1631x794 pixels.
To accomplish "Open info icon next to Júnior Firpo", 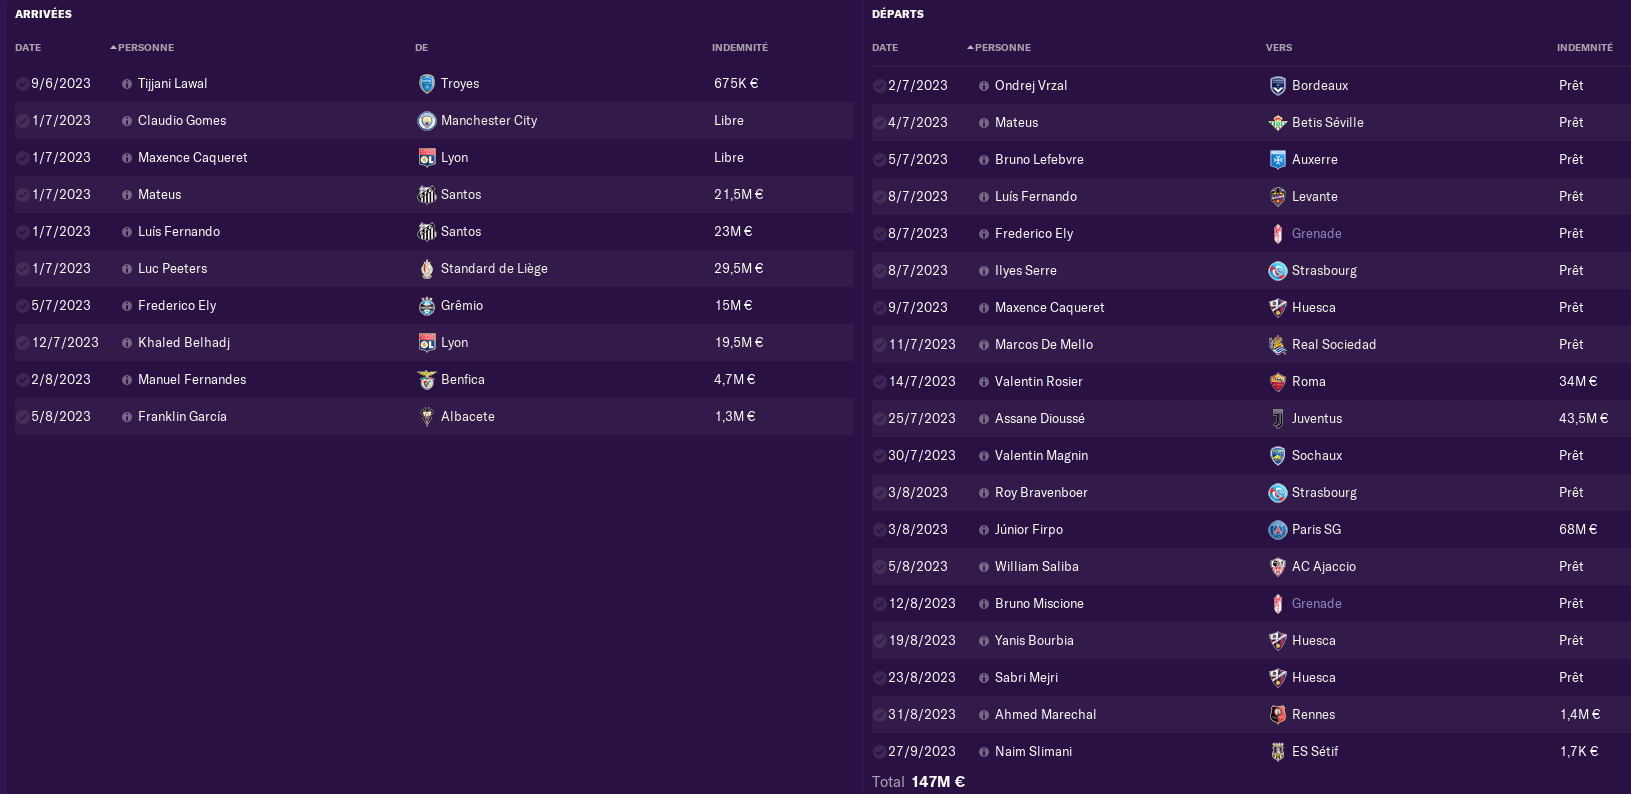I will tap(984, 530).
